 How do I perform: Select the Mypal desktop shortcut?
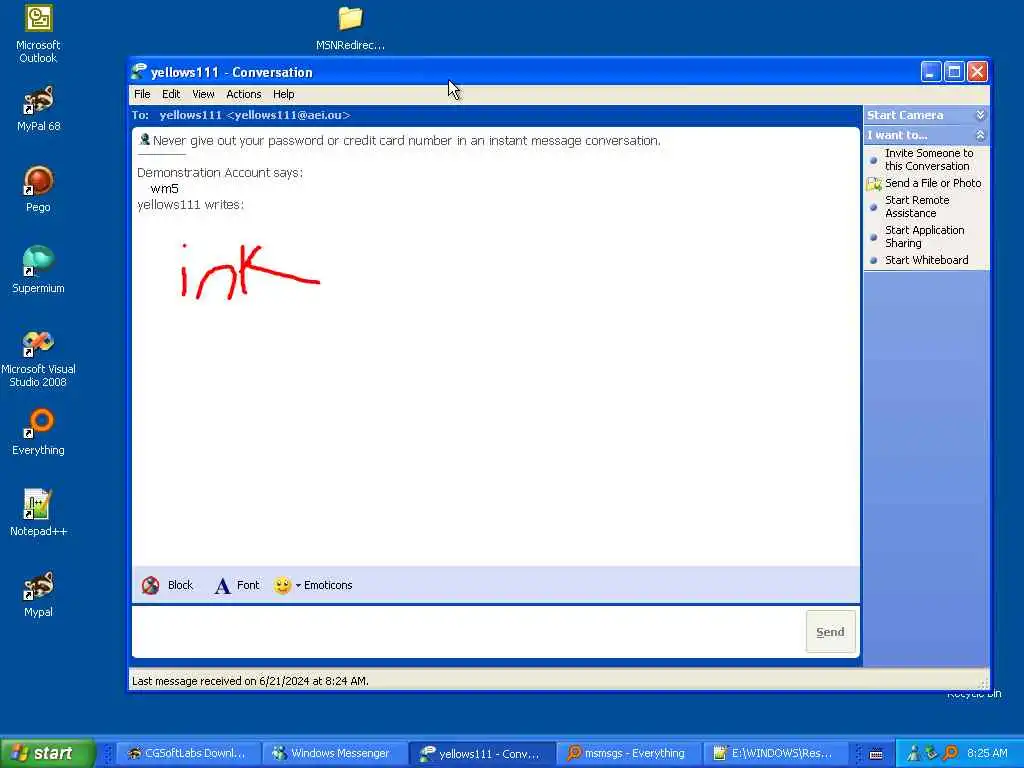click(x=38, y=594)
